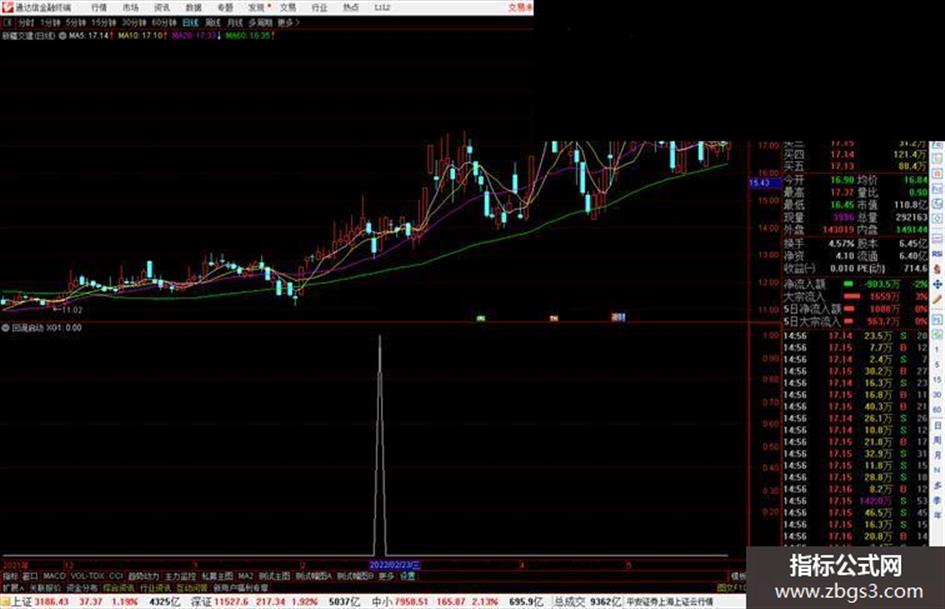Click the 今开 16.90 value
This screenshot has width=945, height=609.
(x=843, y=180)
